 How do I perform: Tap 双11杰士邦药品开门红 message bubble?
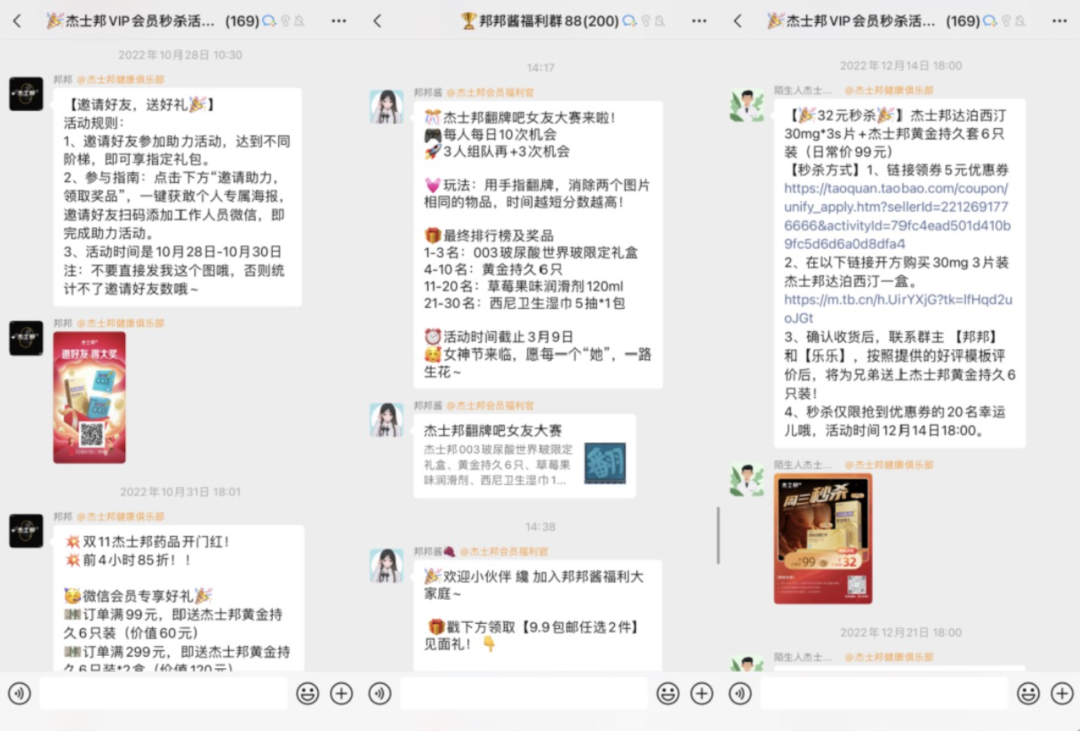[x=178, y=598]
